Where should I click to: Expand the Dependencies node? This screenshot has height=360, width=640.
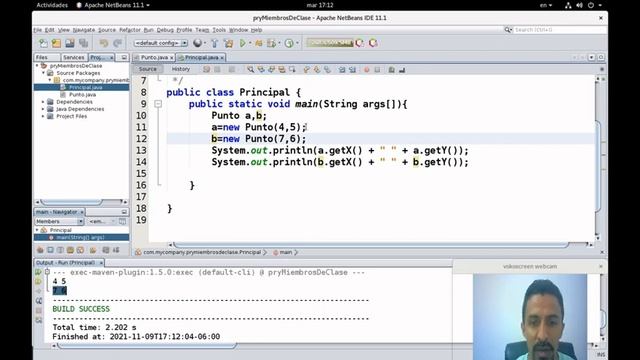pyautogui.click(x=43, y=102)
